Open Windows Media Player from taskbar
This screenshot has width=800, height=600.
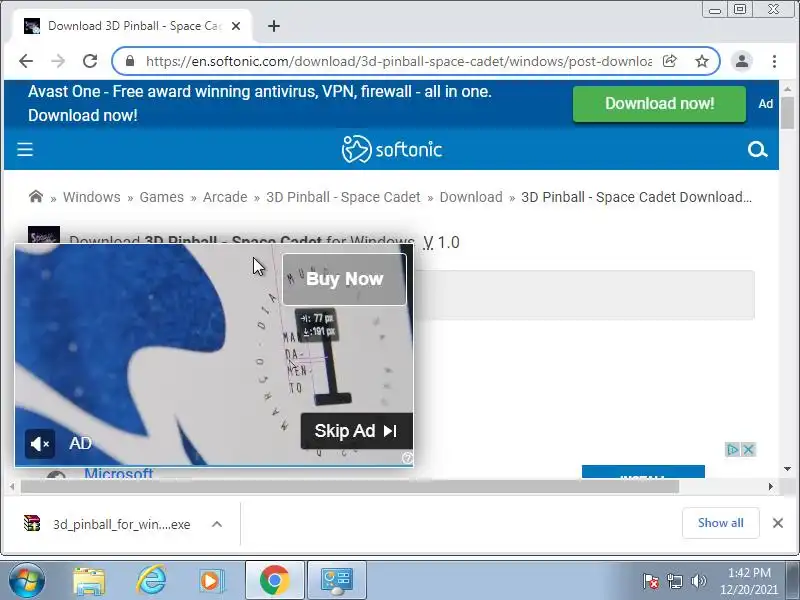(x=211, y=581)
